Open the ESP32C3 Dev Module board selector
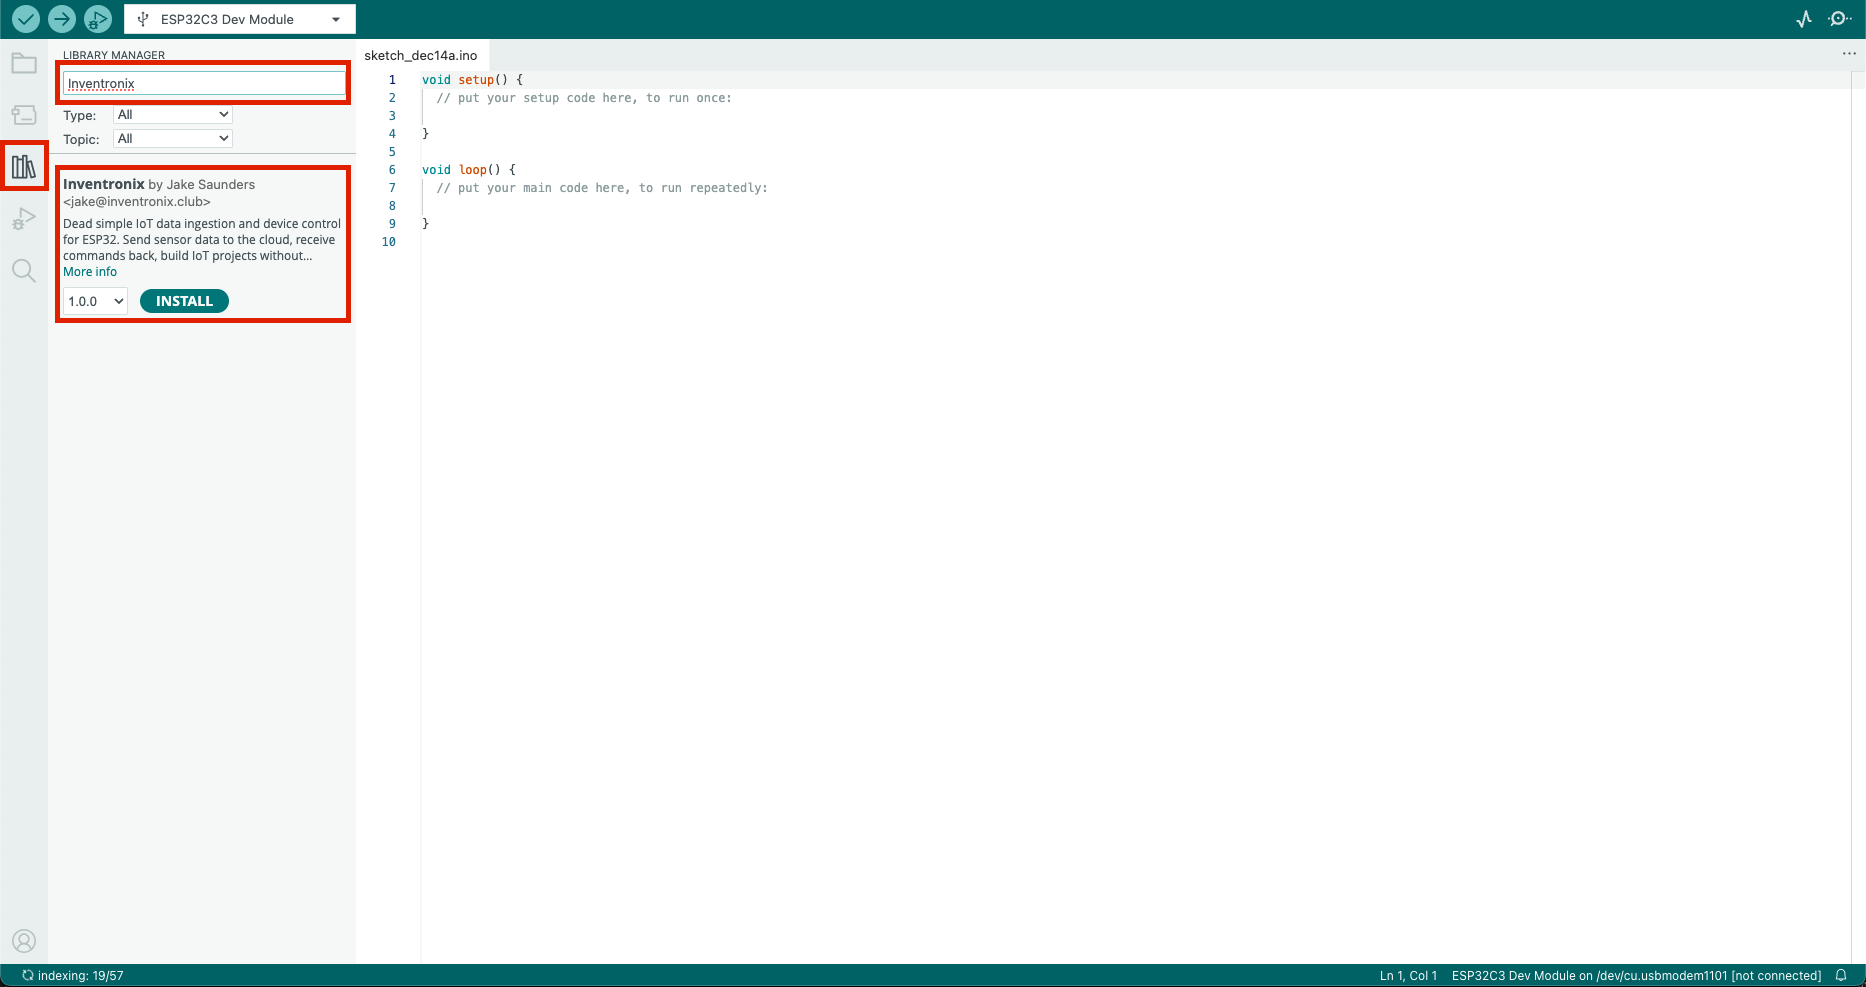 click(x=239, y=18)
